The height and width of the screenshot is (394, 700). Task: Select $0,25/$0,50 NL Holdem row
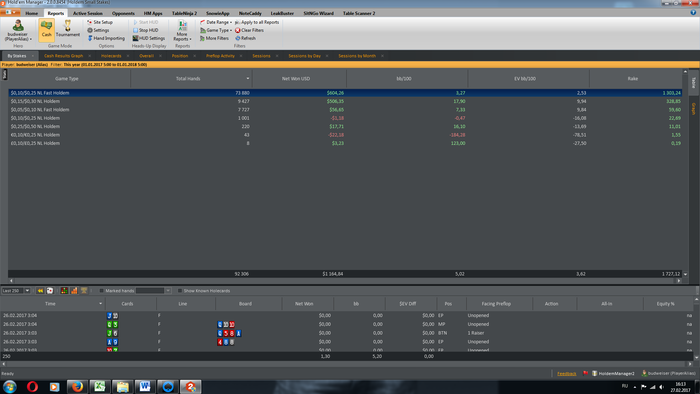pos(345,127)
